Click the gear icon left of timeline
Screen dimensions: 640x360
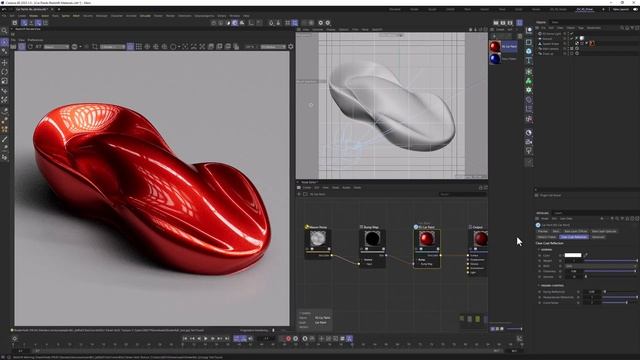point(15,338)
